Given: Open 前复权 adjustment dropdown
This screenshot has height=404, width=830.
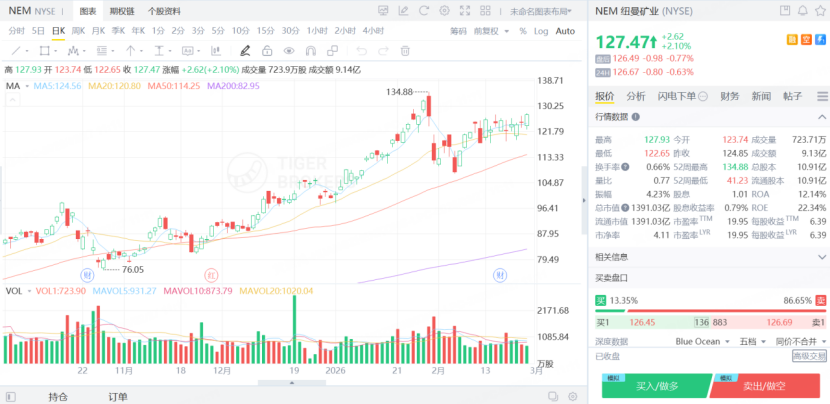Looking at the screenshot, I should click(x=491, y=31).
